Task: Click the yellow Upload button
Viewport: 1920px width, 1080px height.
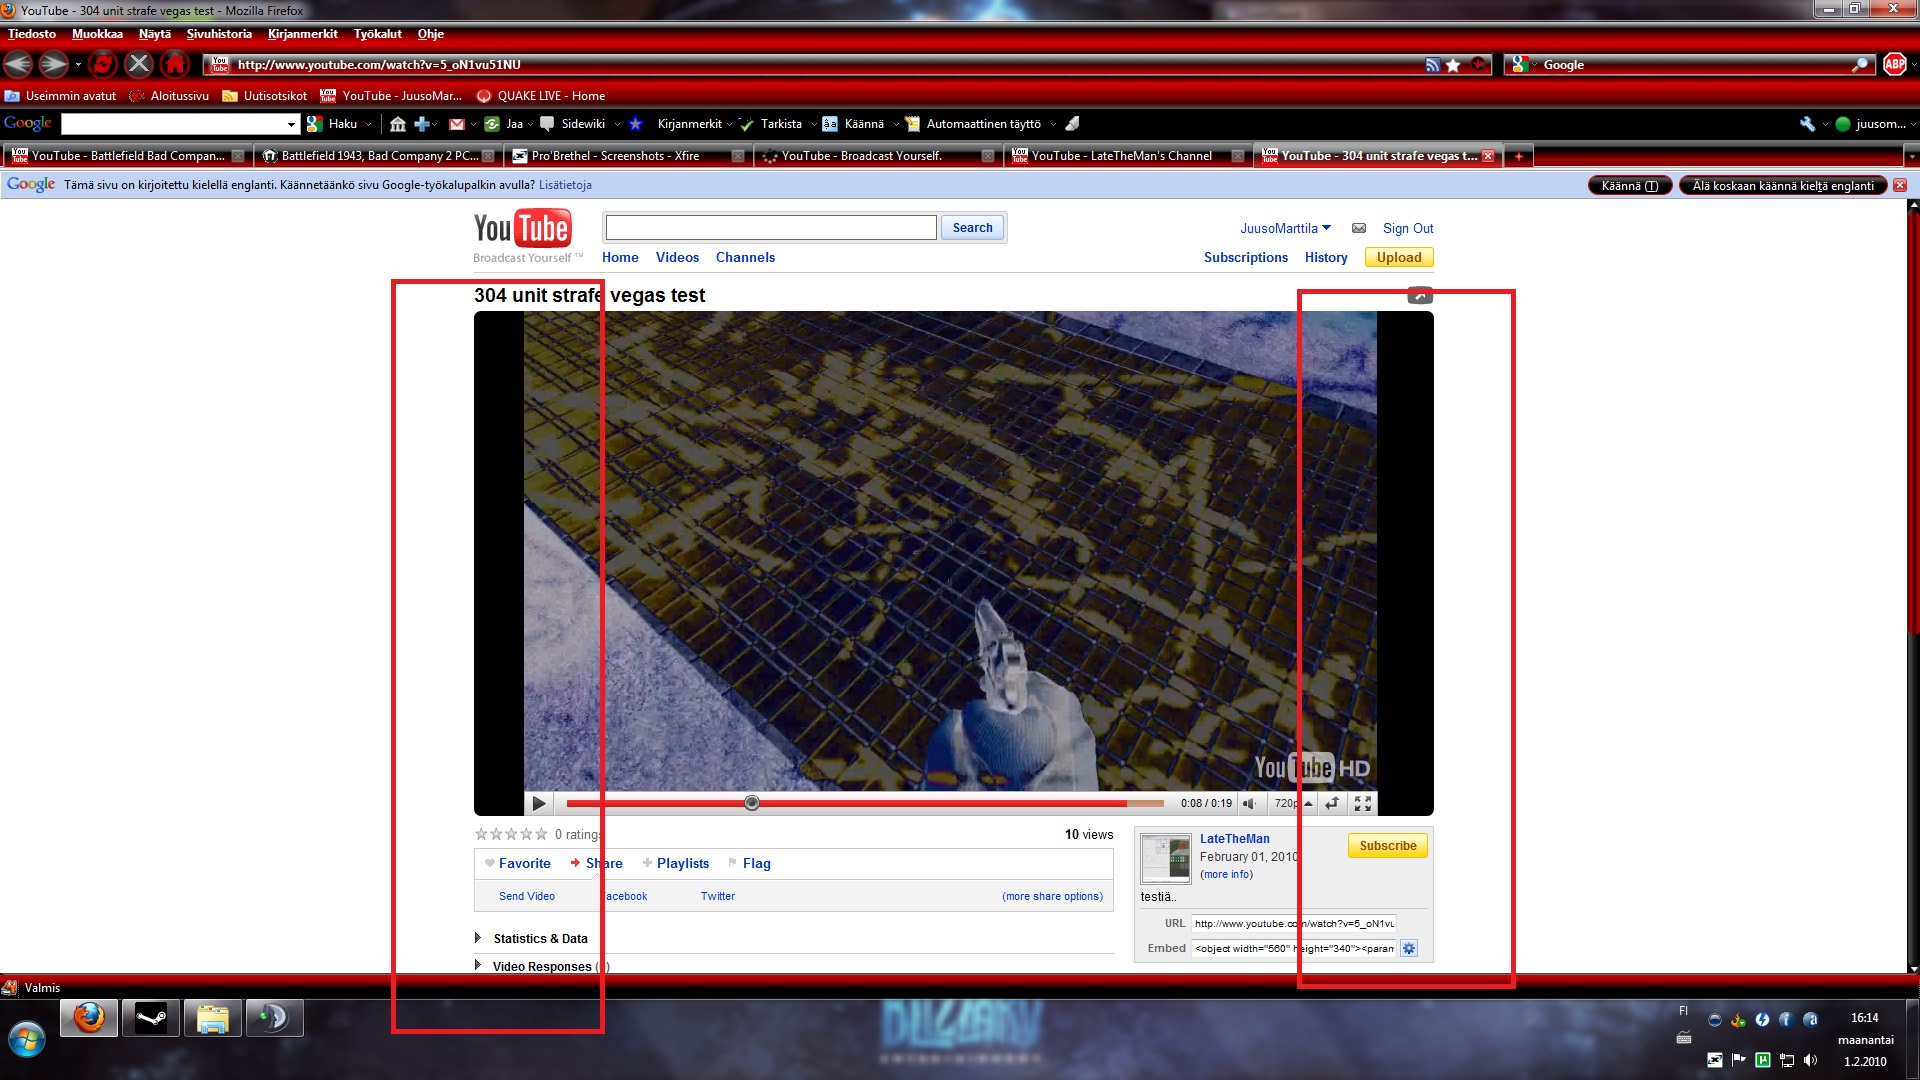Action: pyautogui.click(x=1399, y=257)
